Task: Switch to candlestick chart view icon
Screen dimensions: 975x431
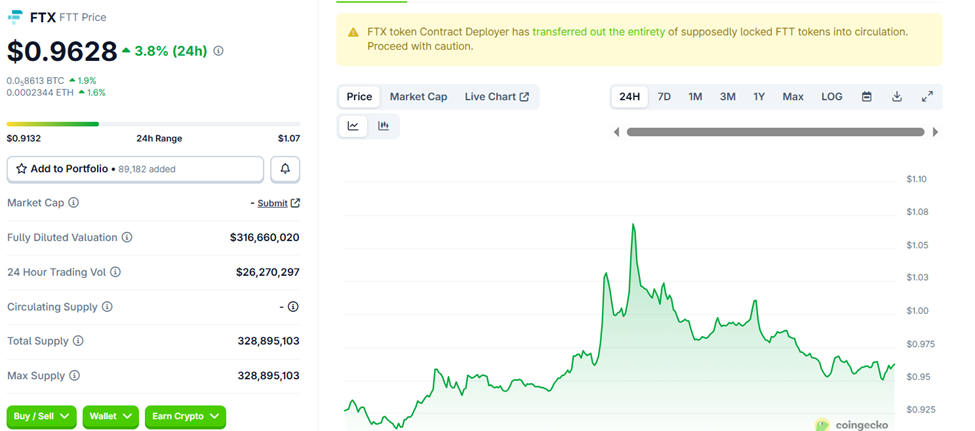Action: [383, 126]
